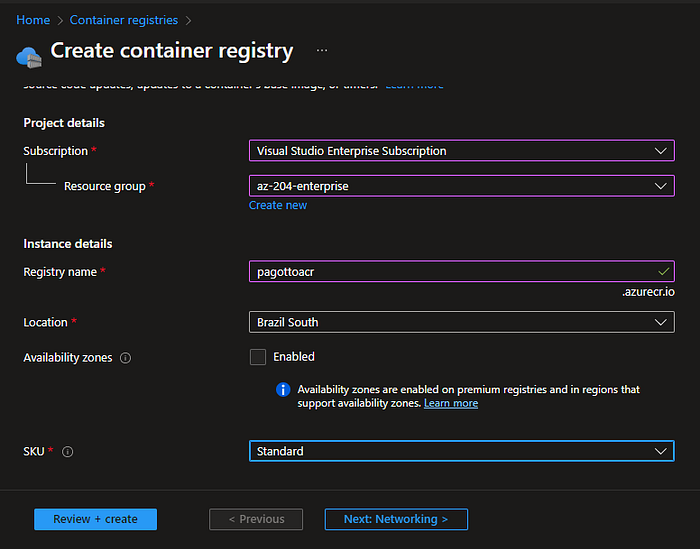This screenshot has width=700, height=549.
Task: Click the Review + create button
Action: [x=95, y=519]
